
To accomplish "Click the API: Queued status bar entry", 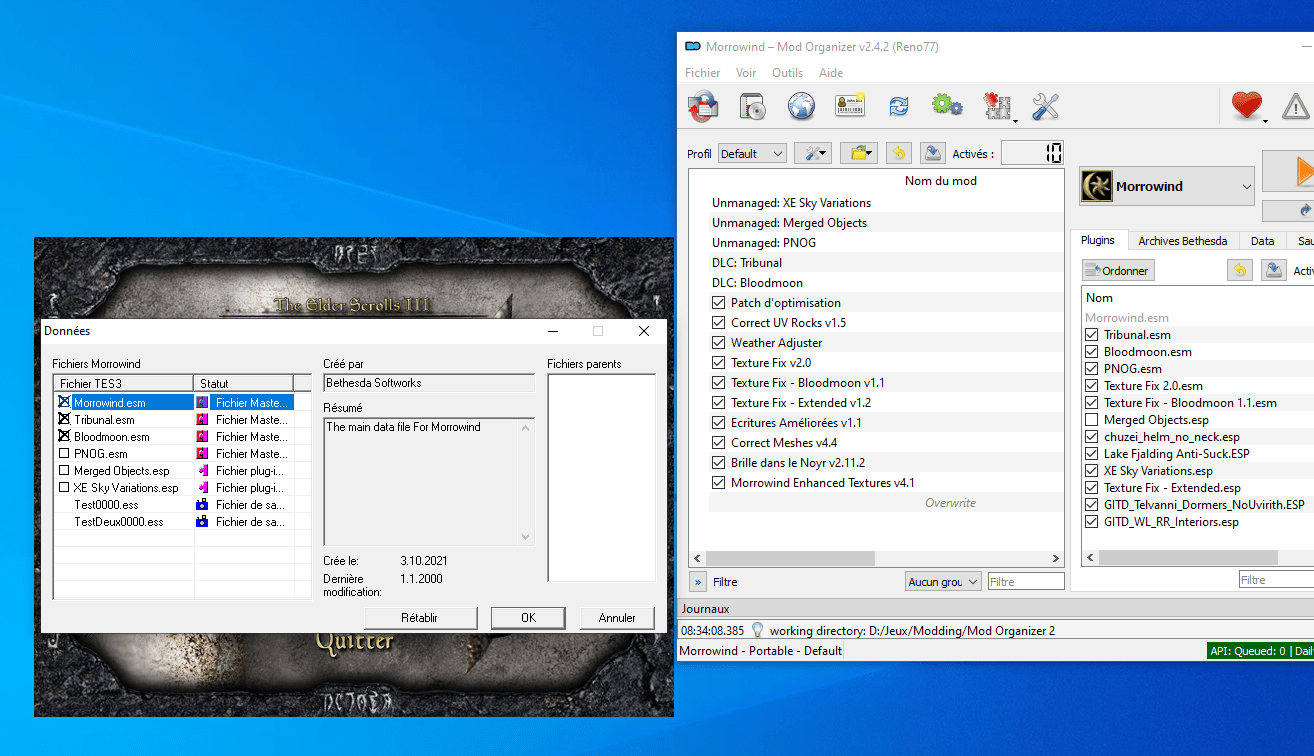I will [1260, 651].
